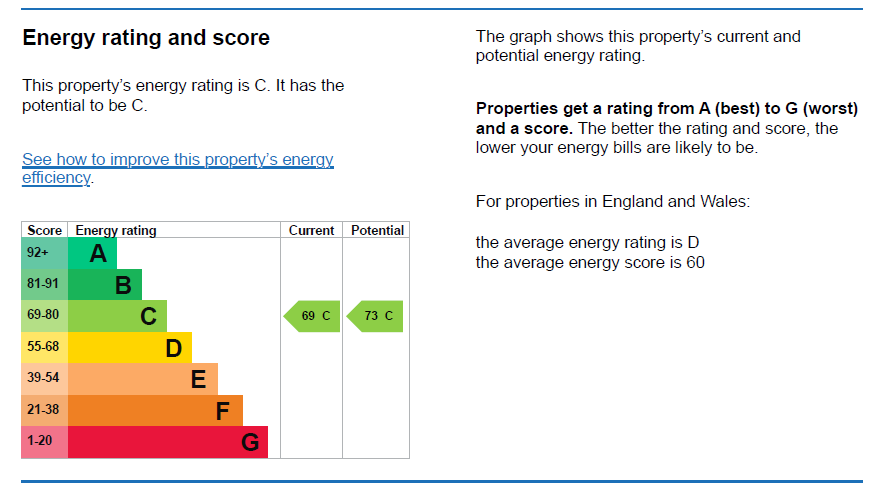Image resolution: width=881 pixels, height=501 pixels.
Task: Click the 1-20 score range cell
Action: [44, 441]
